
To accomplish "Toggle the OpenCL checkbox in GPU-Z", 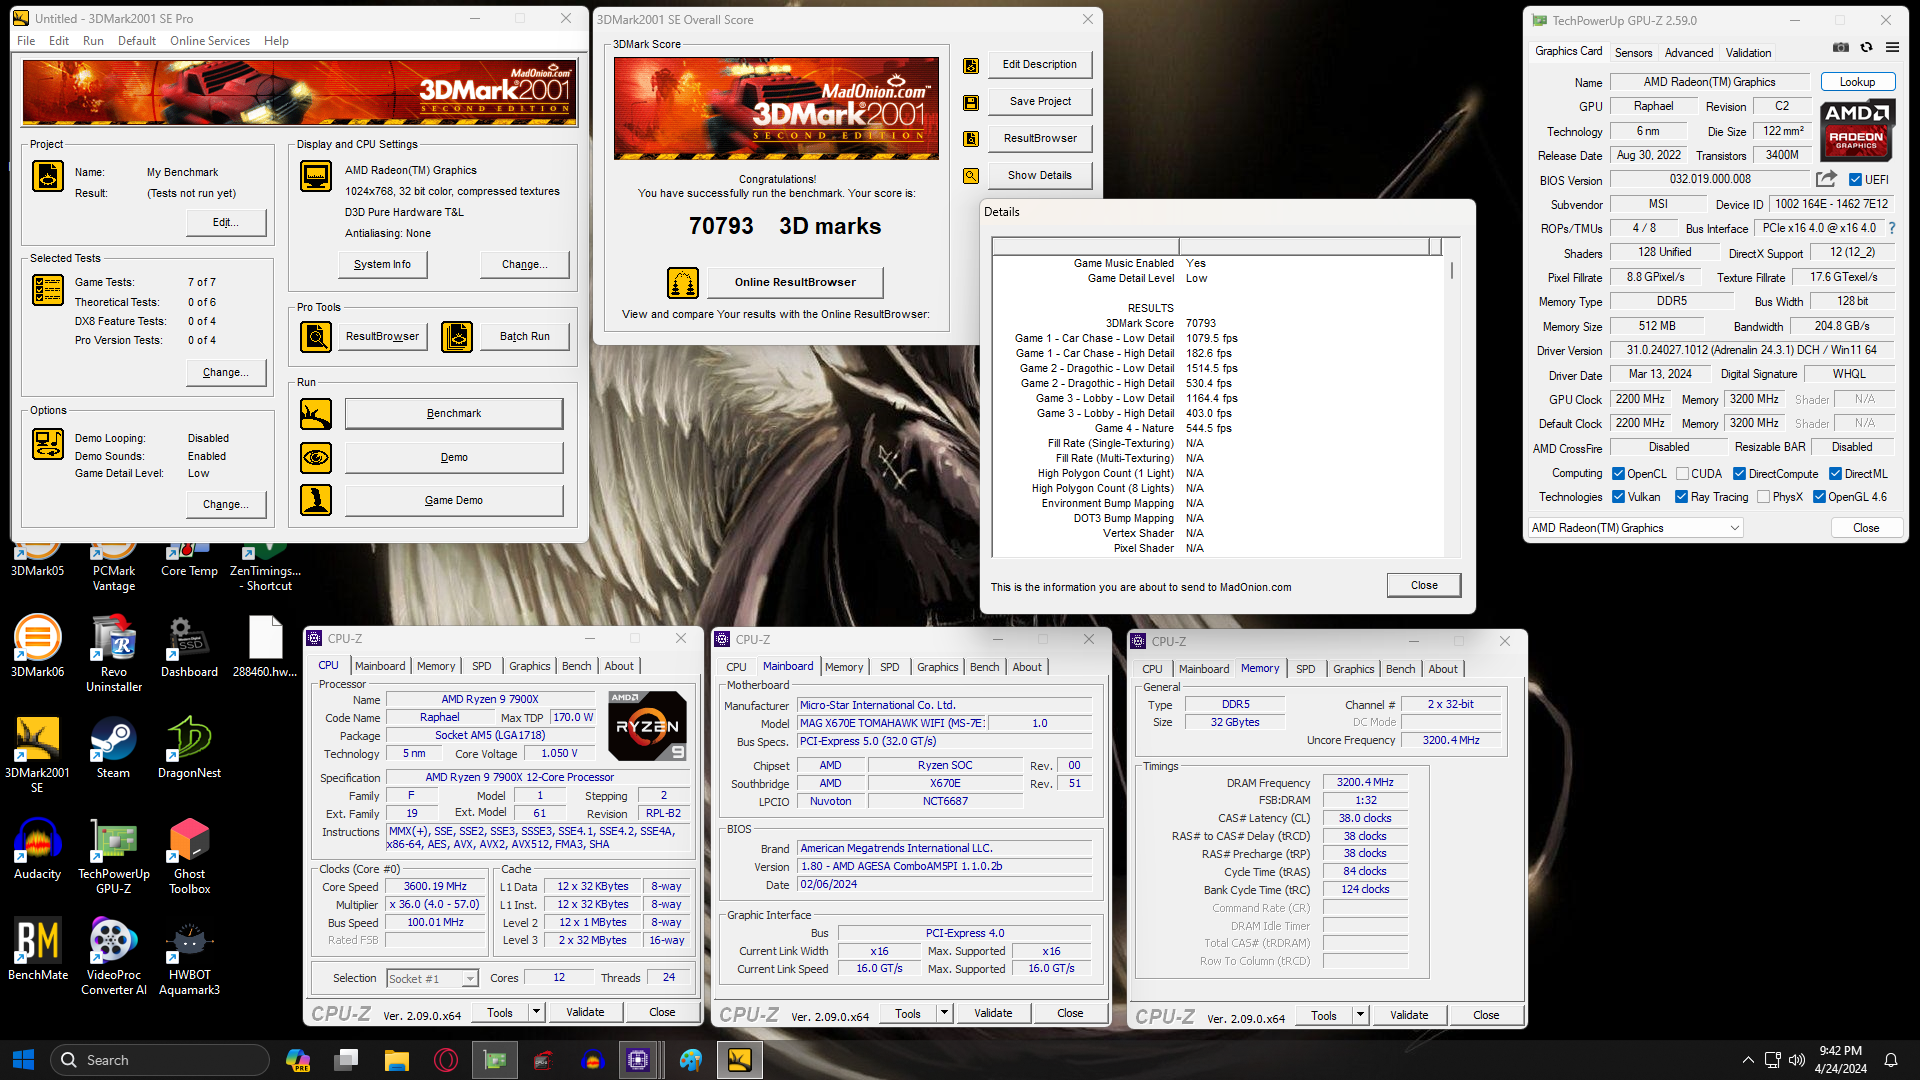I will click(x=1619, y=474).
